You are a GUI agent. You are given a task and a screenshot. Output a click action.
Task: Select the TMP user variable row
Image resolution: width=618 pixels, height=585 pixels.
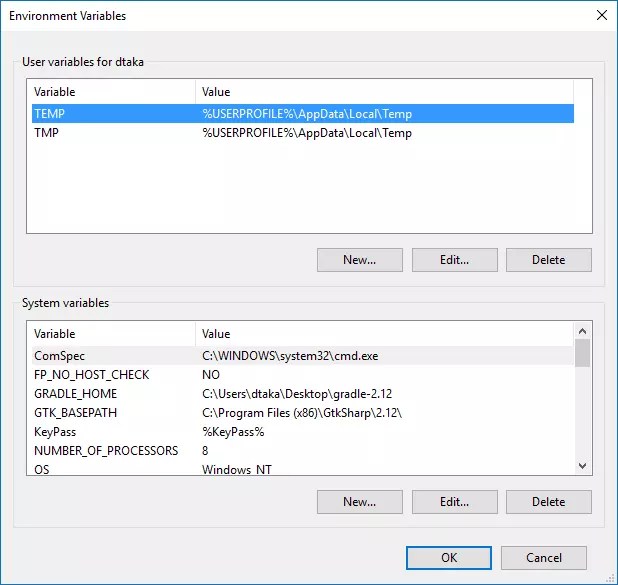click(303, 133)
